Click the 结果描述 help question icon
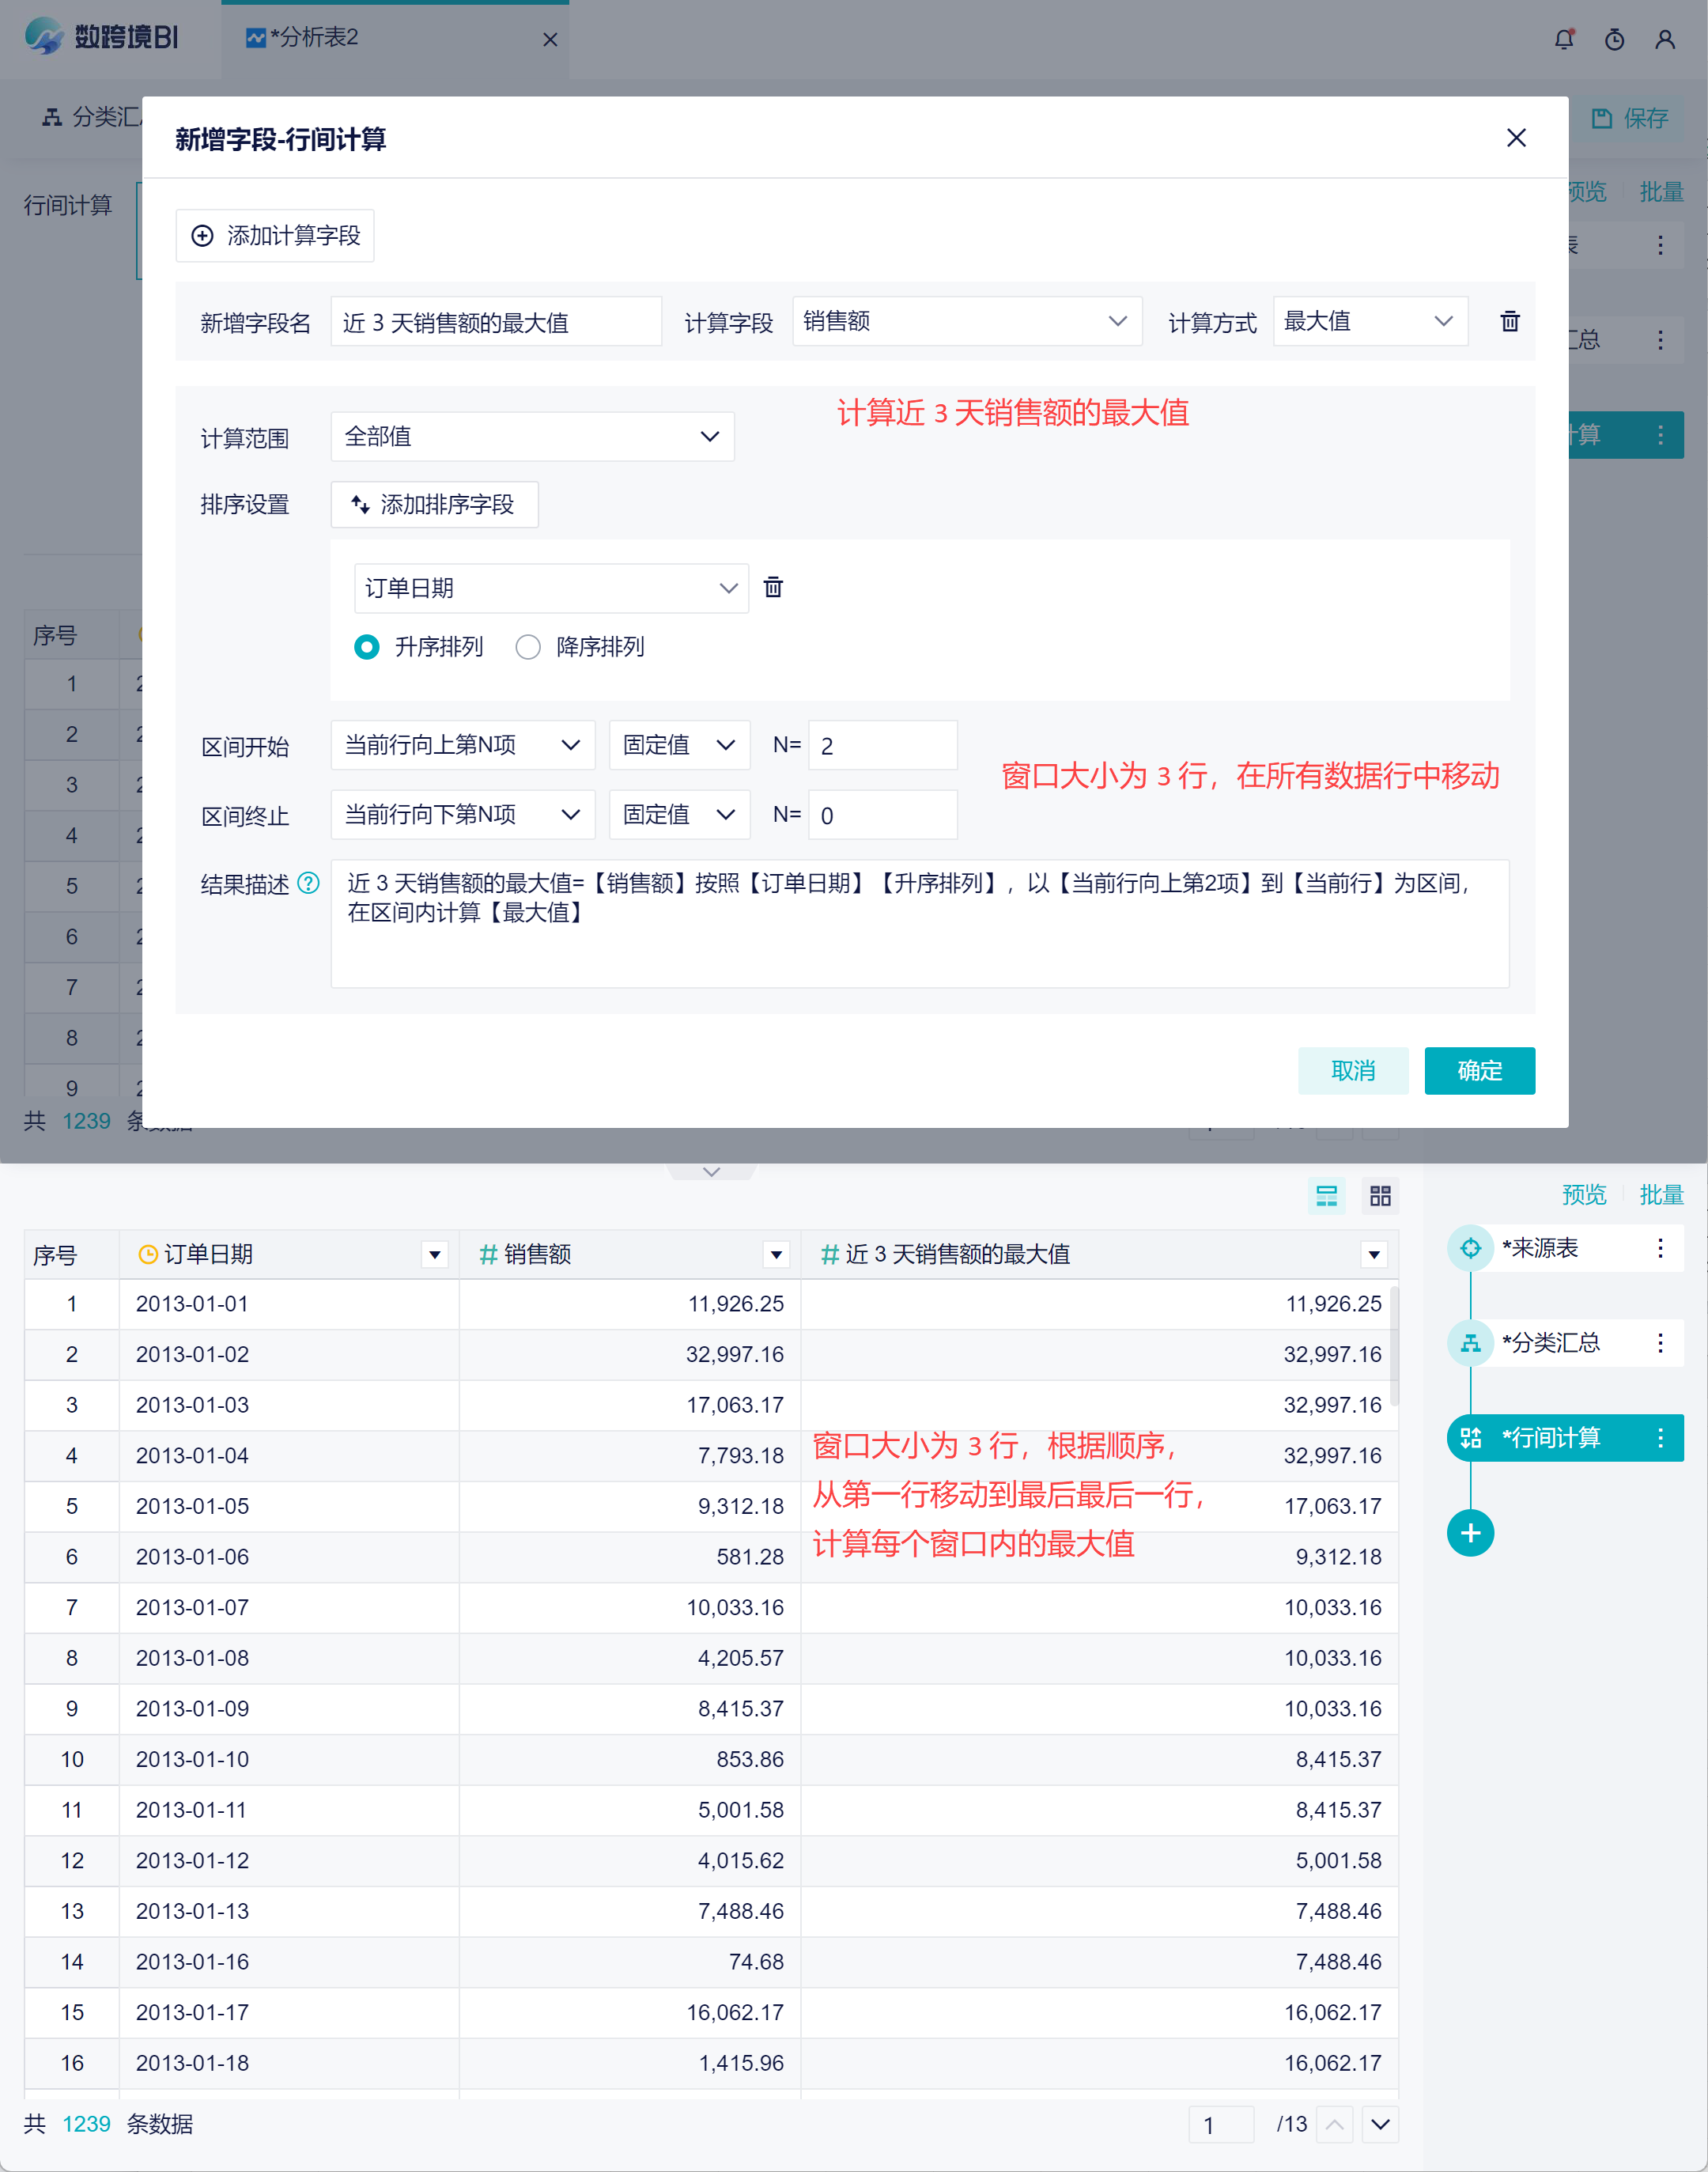Image resolution: width=1708 pixels, height=2172 pixels. (x=309, y=883)
